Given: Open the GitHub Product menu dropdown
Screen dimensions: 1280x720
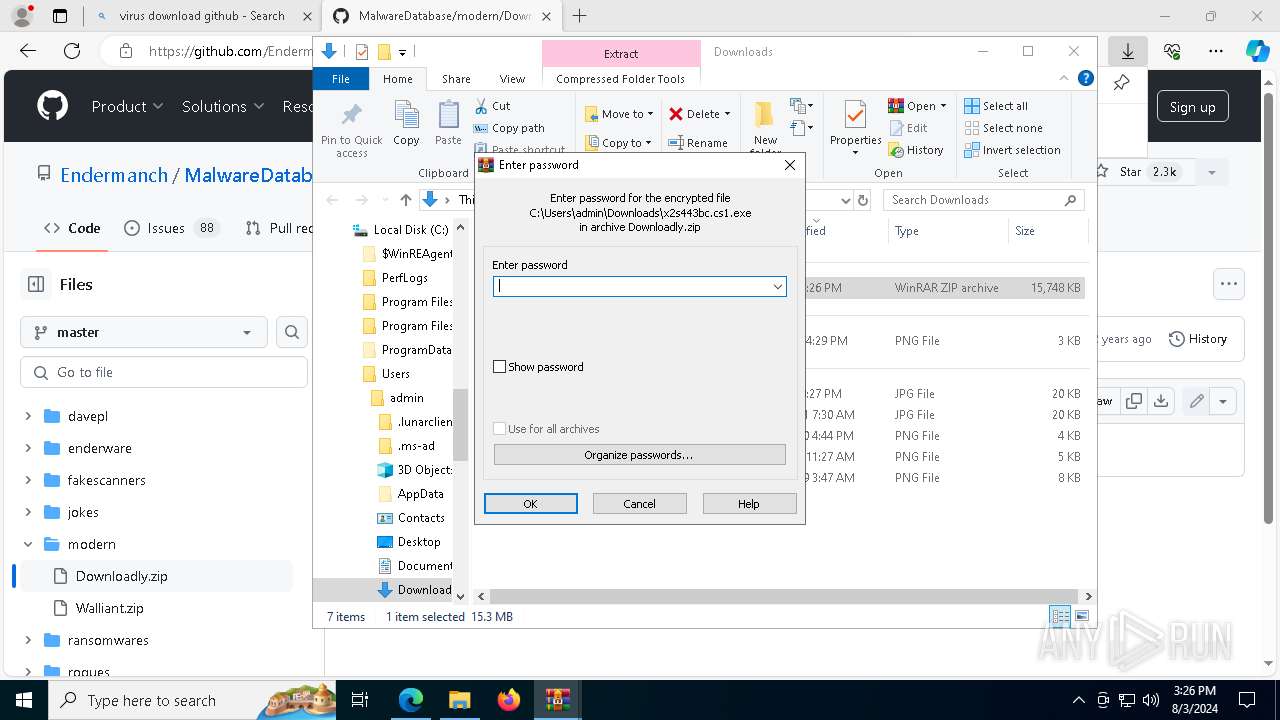Looking at the screenshot, I should [127, 106].
